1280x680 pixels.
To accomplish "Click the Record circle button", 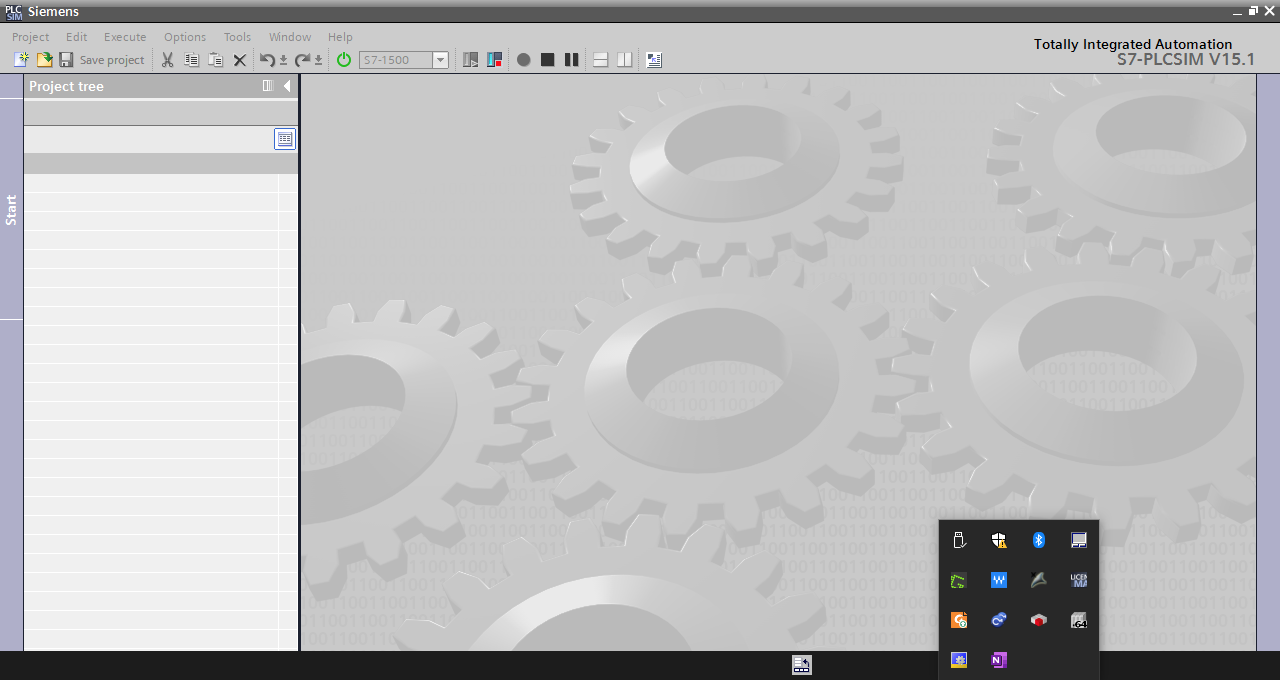I will [x=523, y=60].
